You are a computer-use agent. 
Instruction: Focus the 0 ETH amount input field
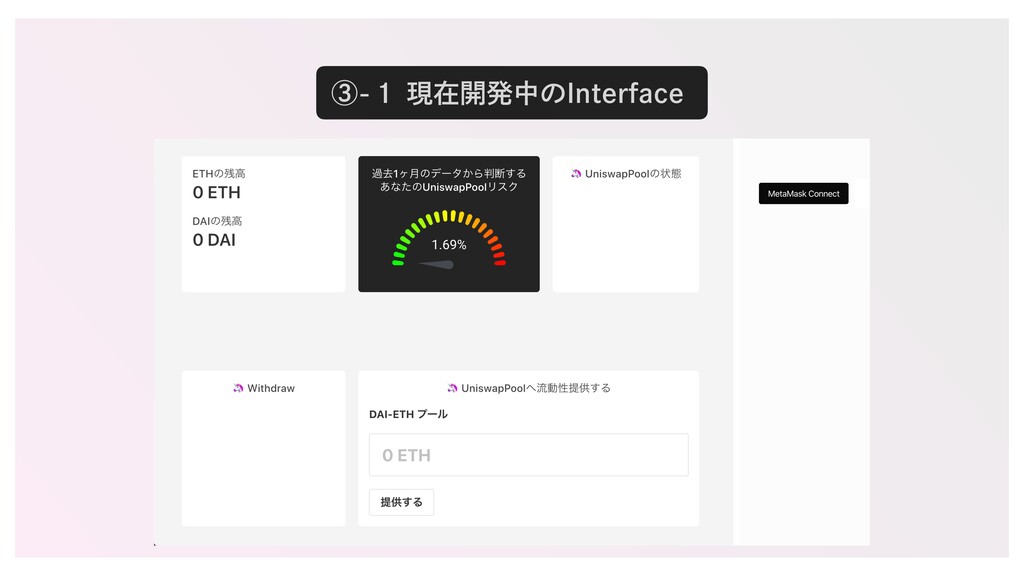point(528,455)
